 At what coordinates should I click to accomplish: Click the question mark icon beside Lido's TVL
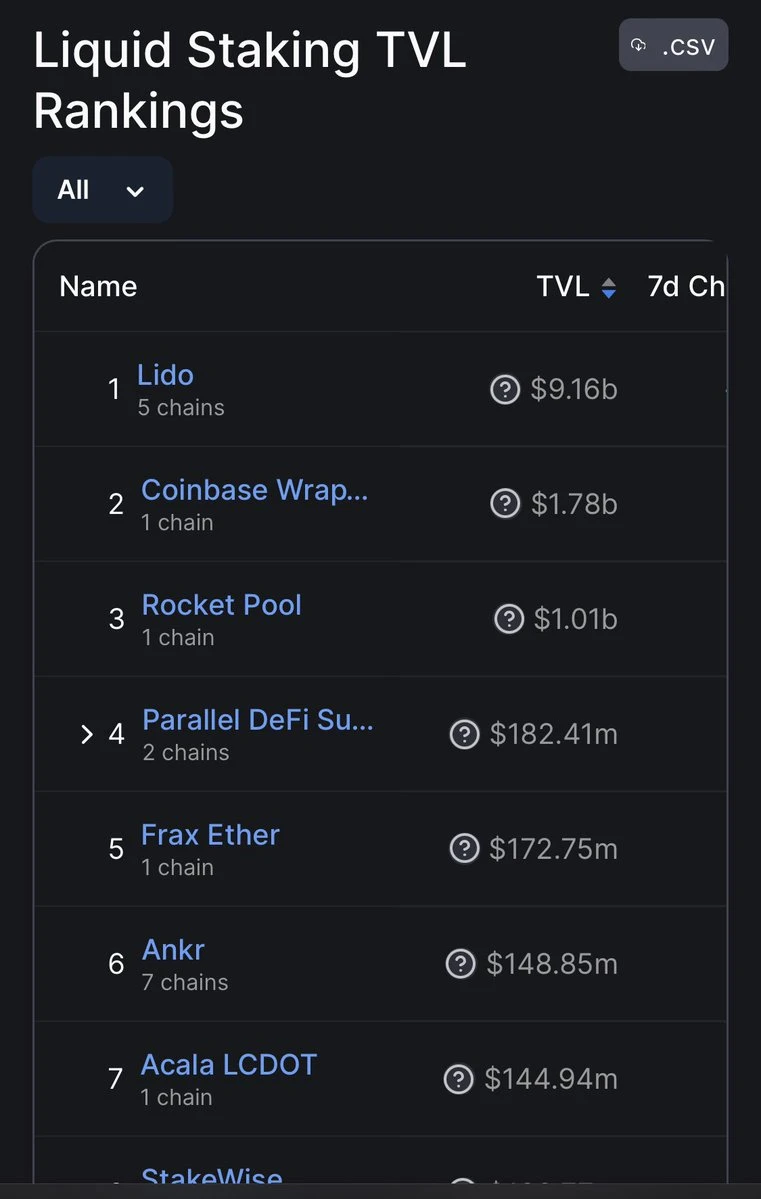point(505,389)
